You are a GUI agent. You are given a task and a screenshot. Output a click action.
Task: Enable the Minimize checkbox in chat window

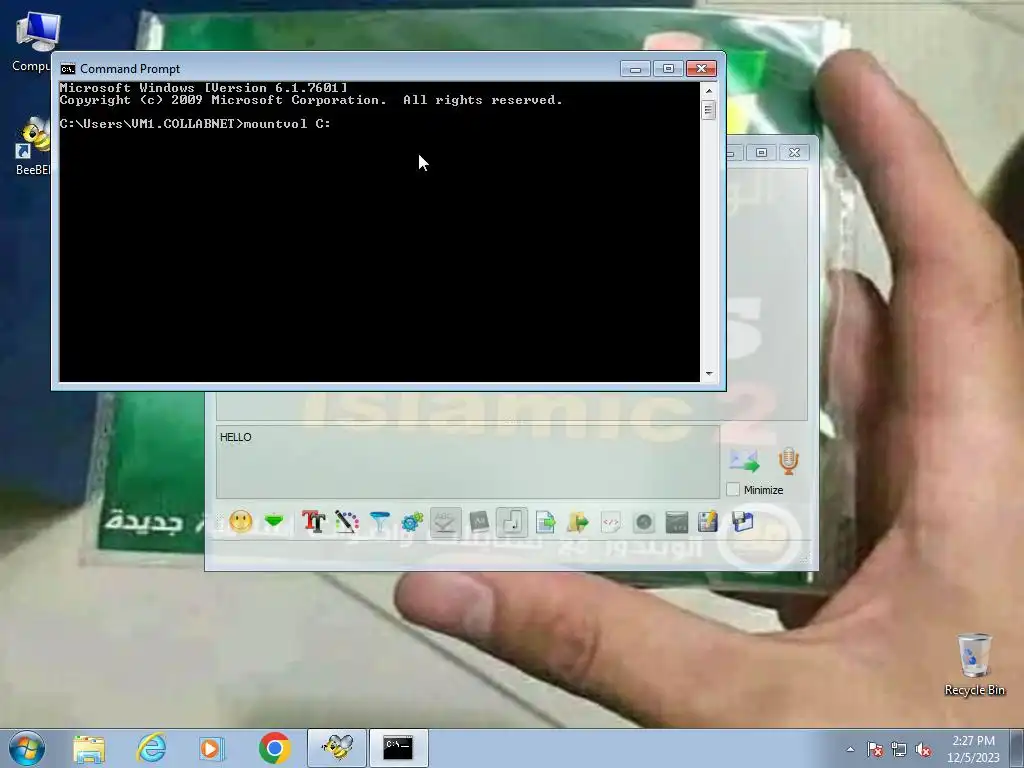[733, 489]
